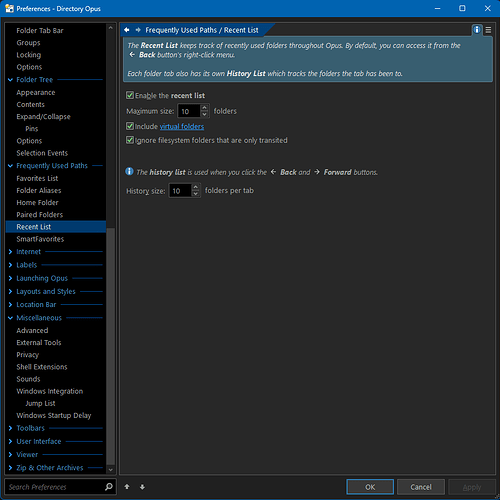Click the down arrow beside search box

[x=142, y=487]
